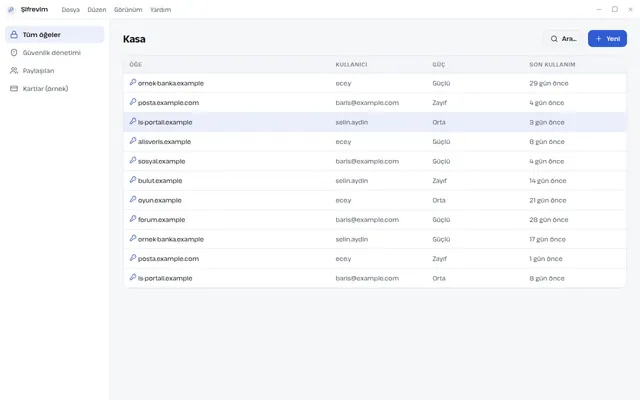
Task: Click the card icon beside Kartlar (örnek)
Action: (14, 89)
